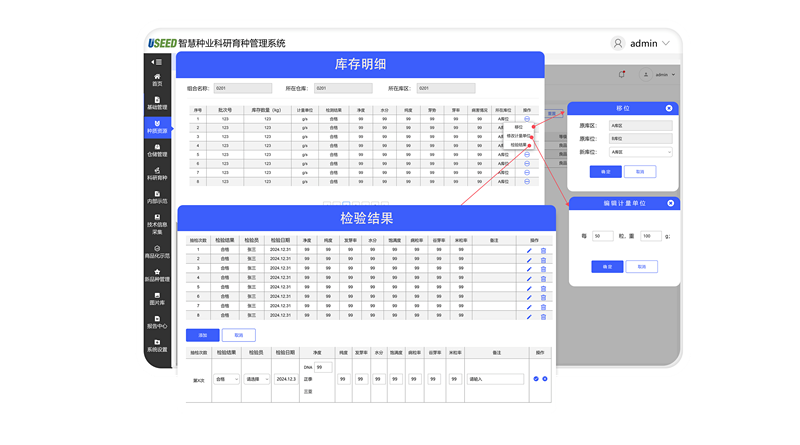The width and height of the screenshot is (800, 445).
Task: Open 首页 from the sidebar
Action: (157, 79)
